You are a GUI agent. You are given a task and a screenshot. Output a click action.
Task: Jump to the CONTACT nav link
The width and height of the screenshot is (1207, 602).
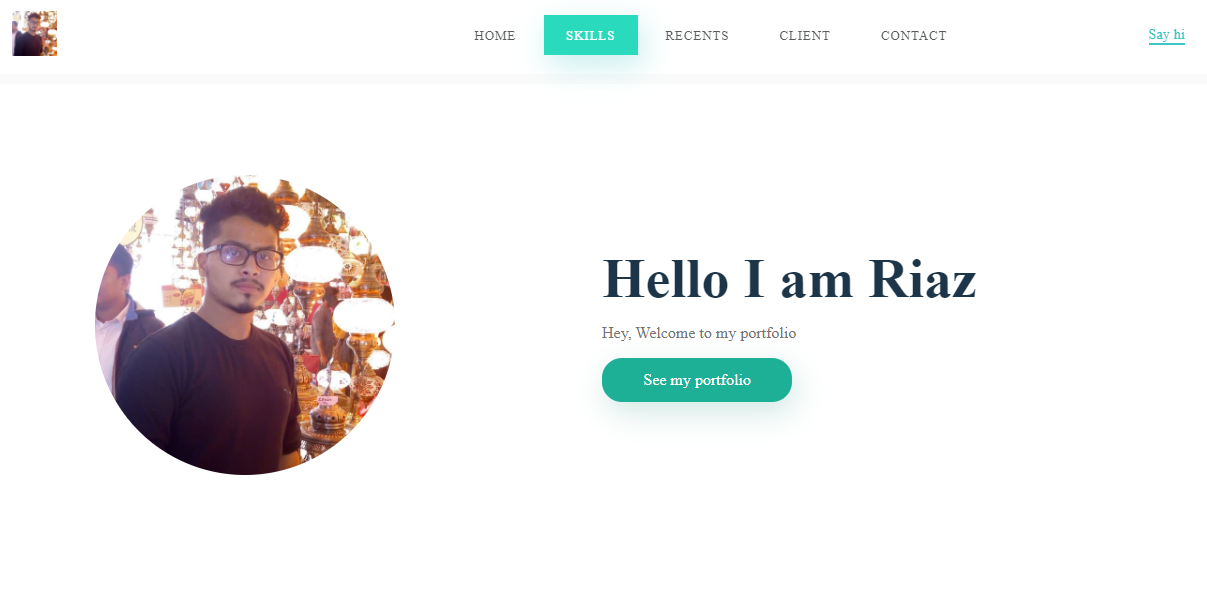coord(914,36)
